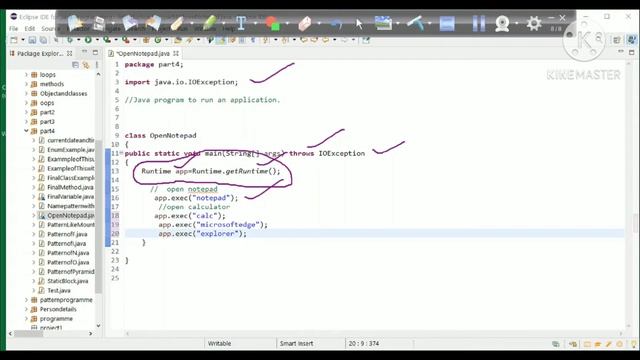Image resolution: width=640 pixels, height=360 pixels.
Task: Click the green Run button in Eclipse toolbar
Action: pyautogui.click(x=88, y=40)
